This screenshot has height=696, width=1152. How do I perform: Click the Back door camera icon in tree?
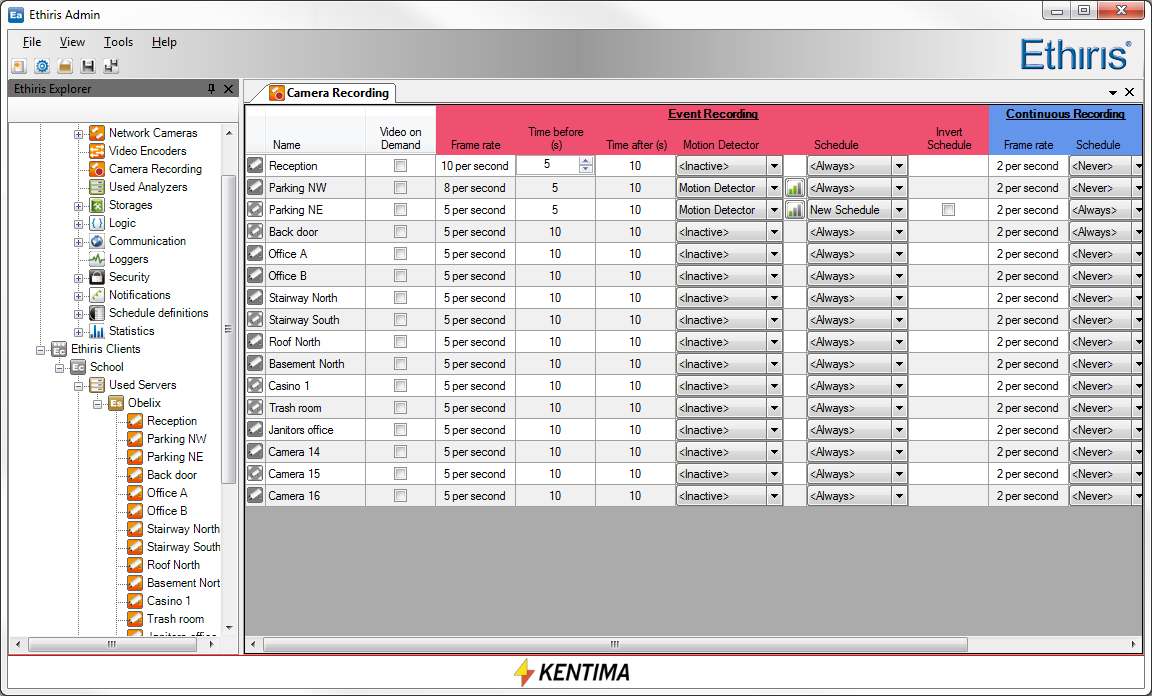135,475
